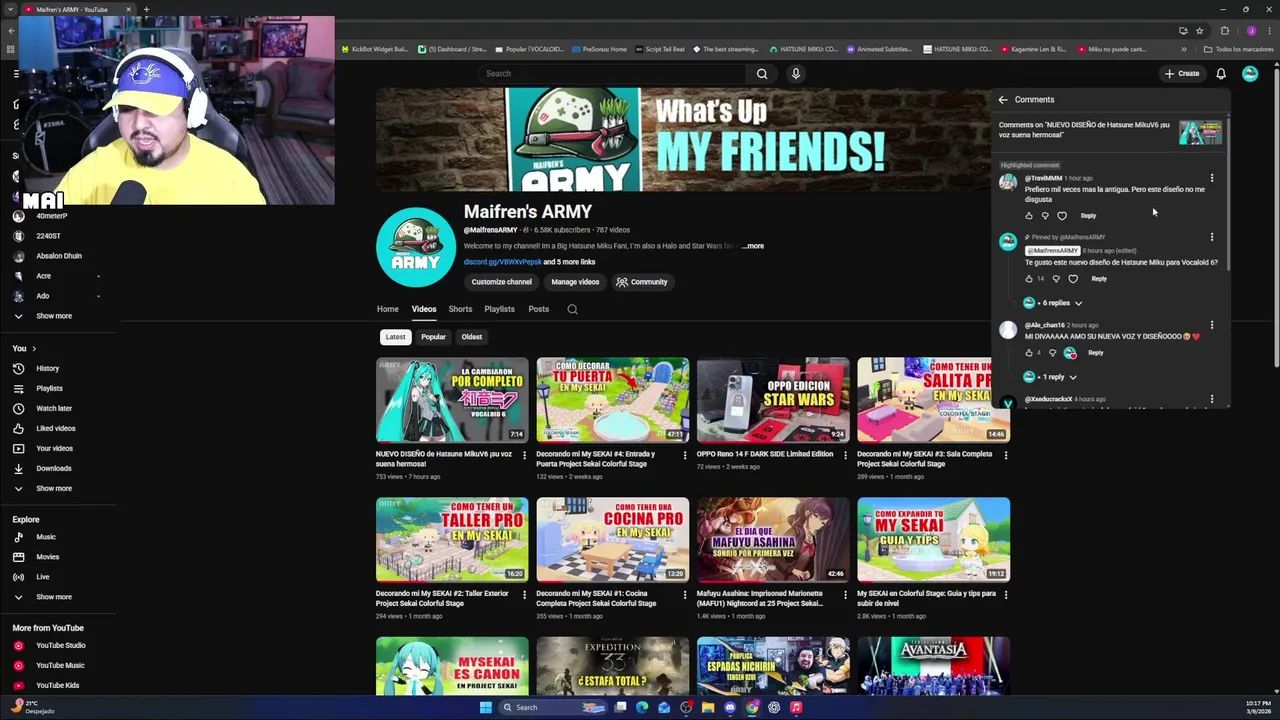Remove creator heart on @Ale_chan16 comment
This screenshot has height=720, width=1280.
(x=1070, y=353)
